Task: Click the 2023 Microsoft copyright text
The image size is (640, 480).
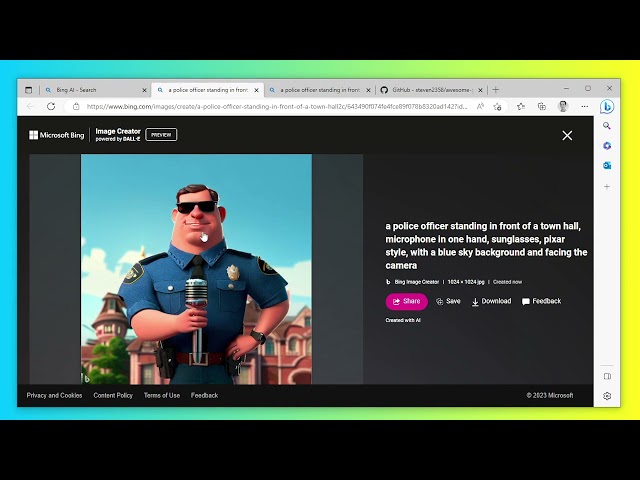Action: [x=550, y=396]
